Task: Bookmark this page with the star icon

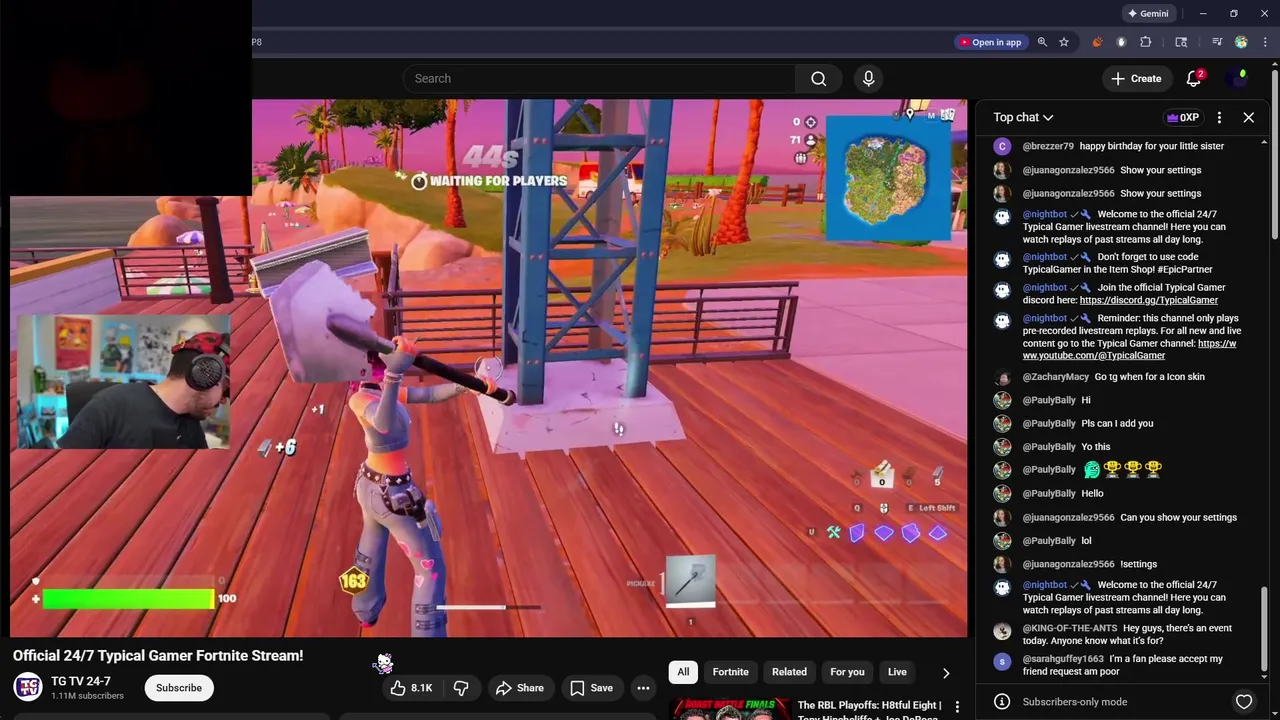Action: point(1064,42)
